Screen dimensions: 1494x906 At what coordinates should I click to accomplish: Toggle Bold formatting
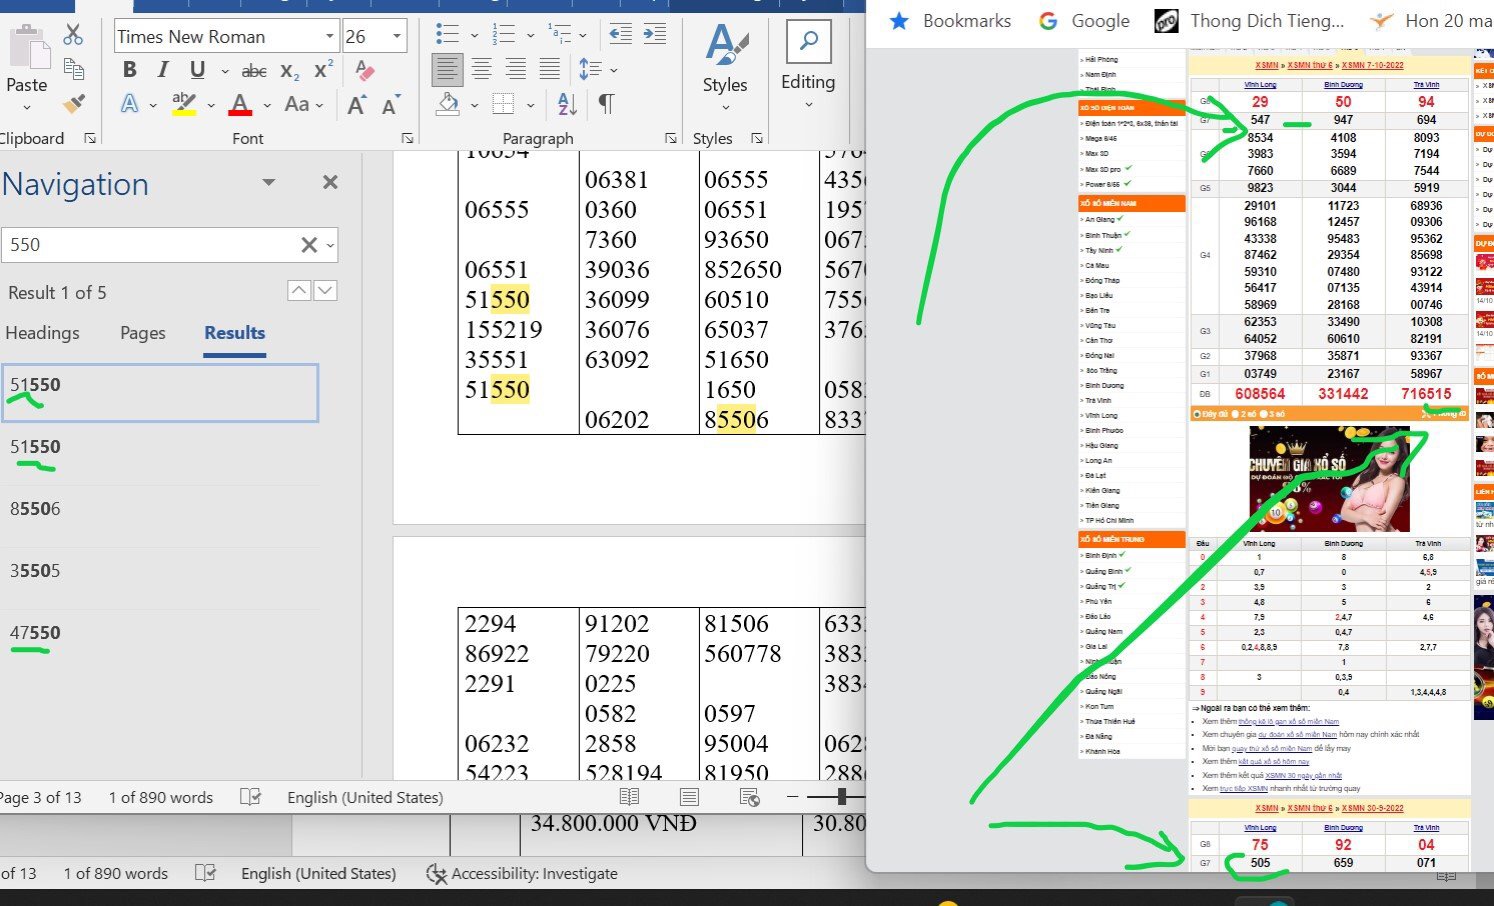(129, 70)
